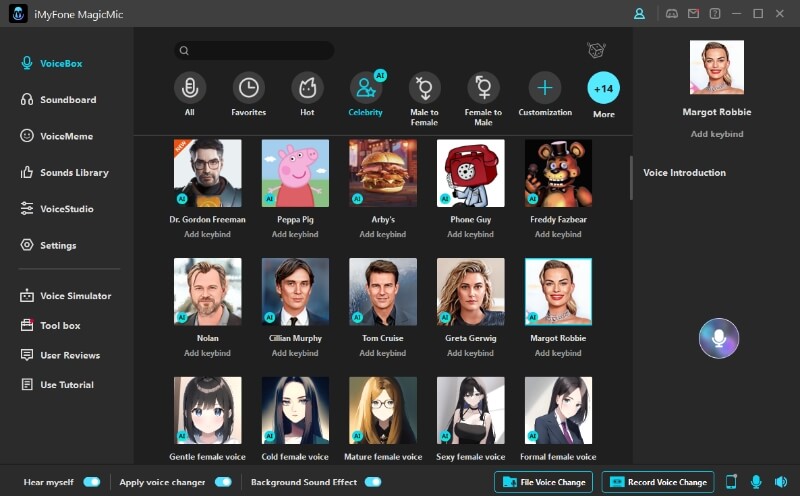The height and width of the screenshot is (496, 800).
Task: Add keybind for Tom Cruise
Action: 383,353
